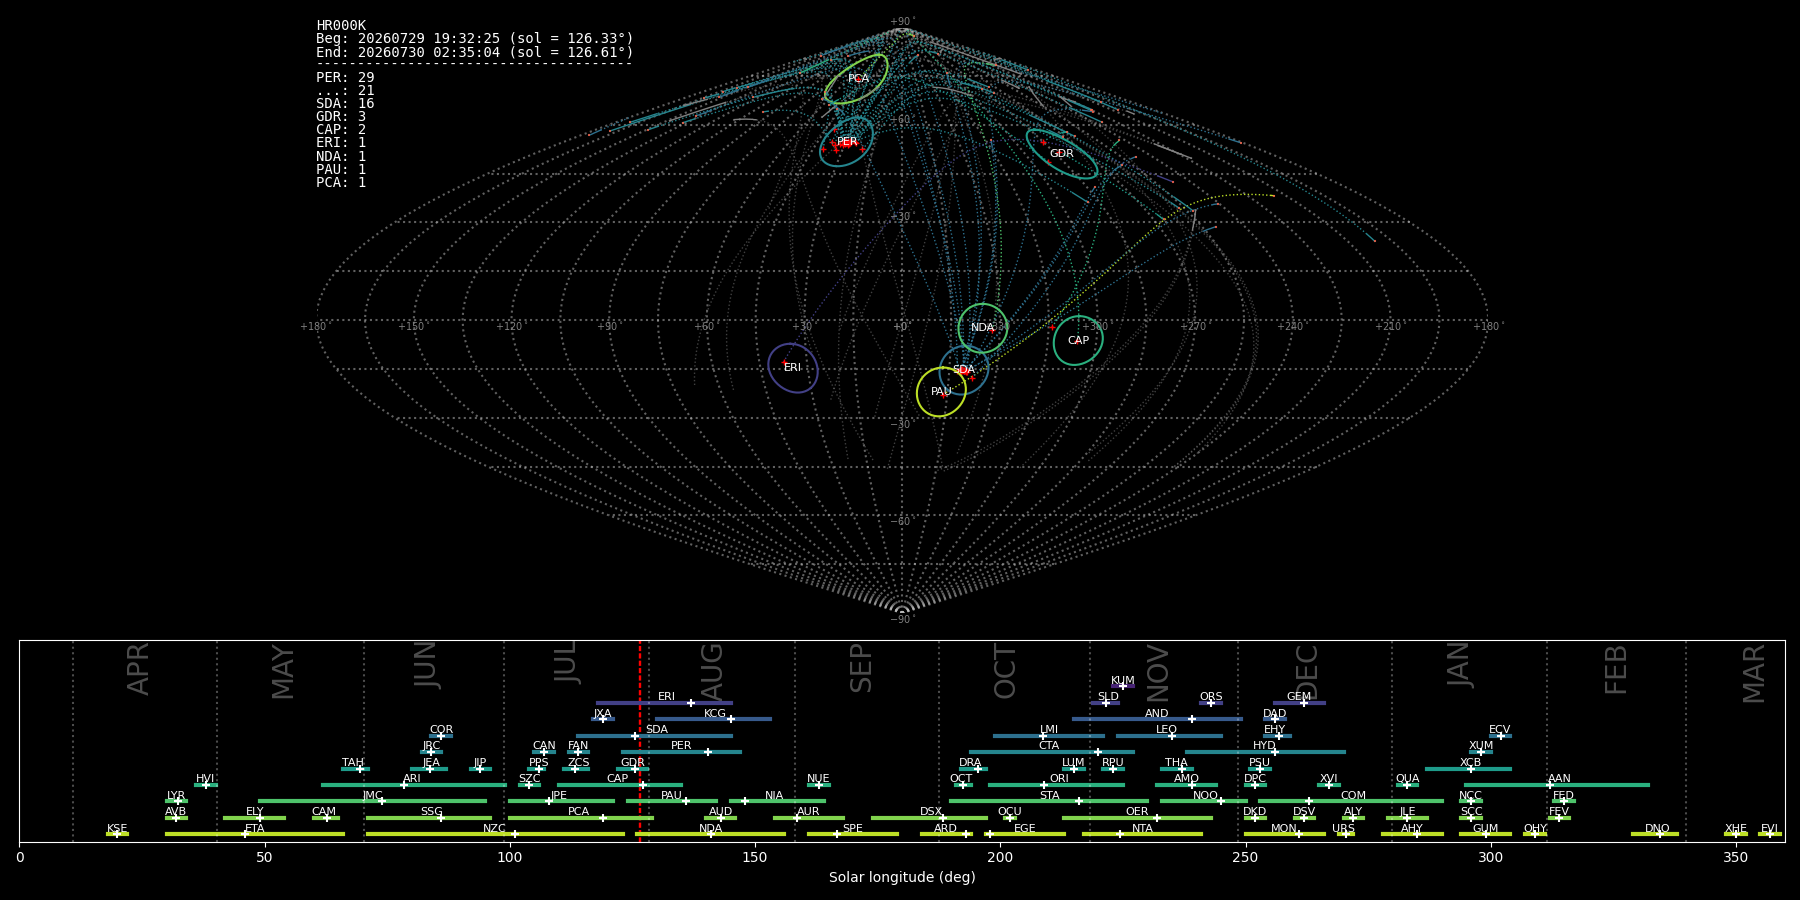This screenshot has width=1800, height=900.
Task: Click the XCB shower label in the timeline
Action: [x=1470, y=763]
